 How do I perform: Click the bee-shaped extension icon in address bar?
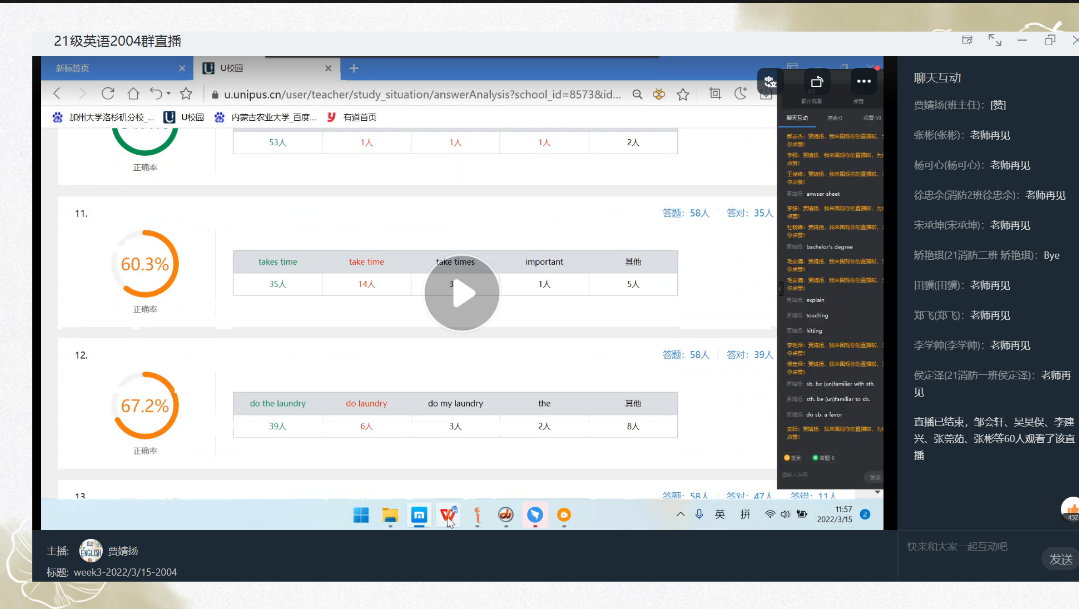(659, 94)
